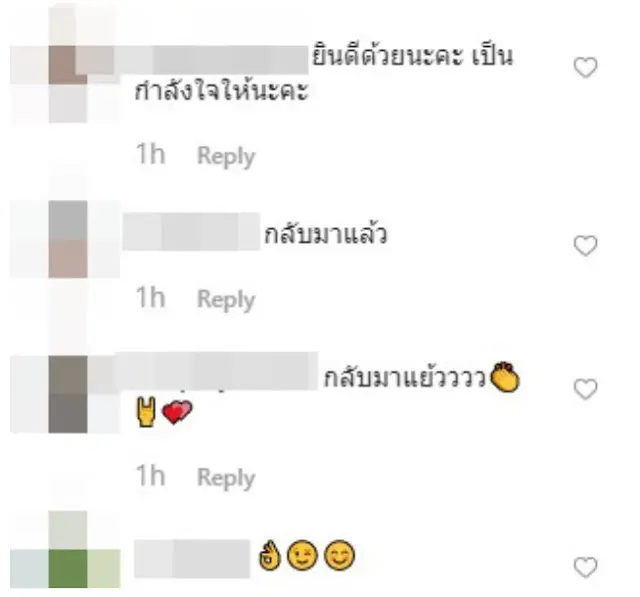Screen dimensions: 640x597
Task: Click the กำลังใจให้นะคะ comment text
Action: [222, 91]
